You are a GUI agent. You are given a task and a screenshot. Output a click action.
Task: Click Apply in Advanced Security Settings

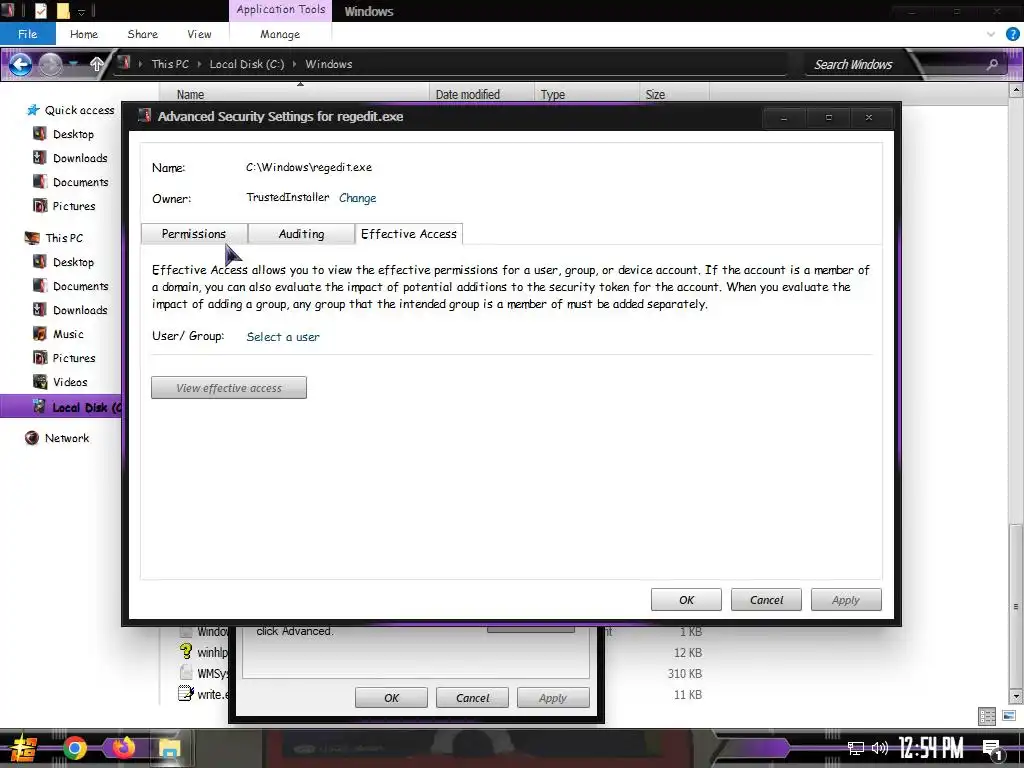(x=846, y=600)
